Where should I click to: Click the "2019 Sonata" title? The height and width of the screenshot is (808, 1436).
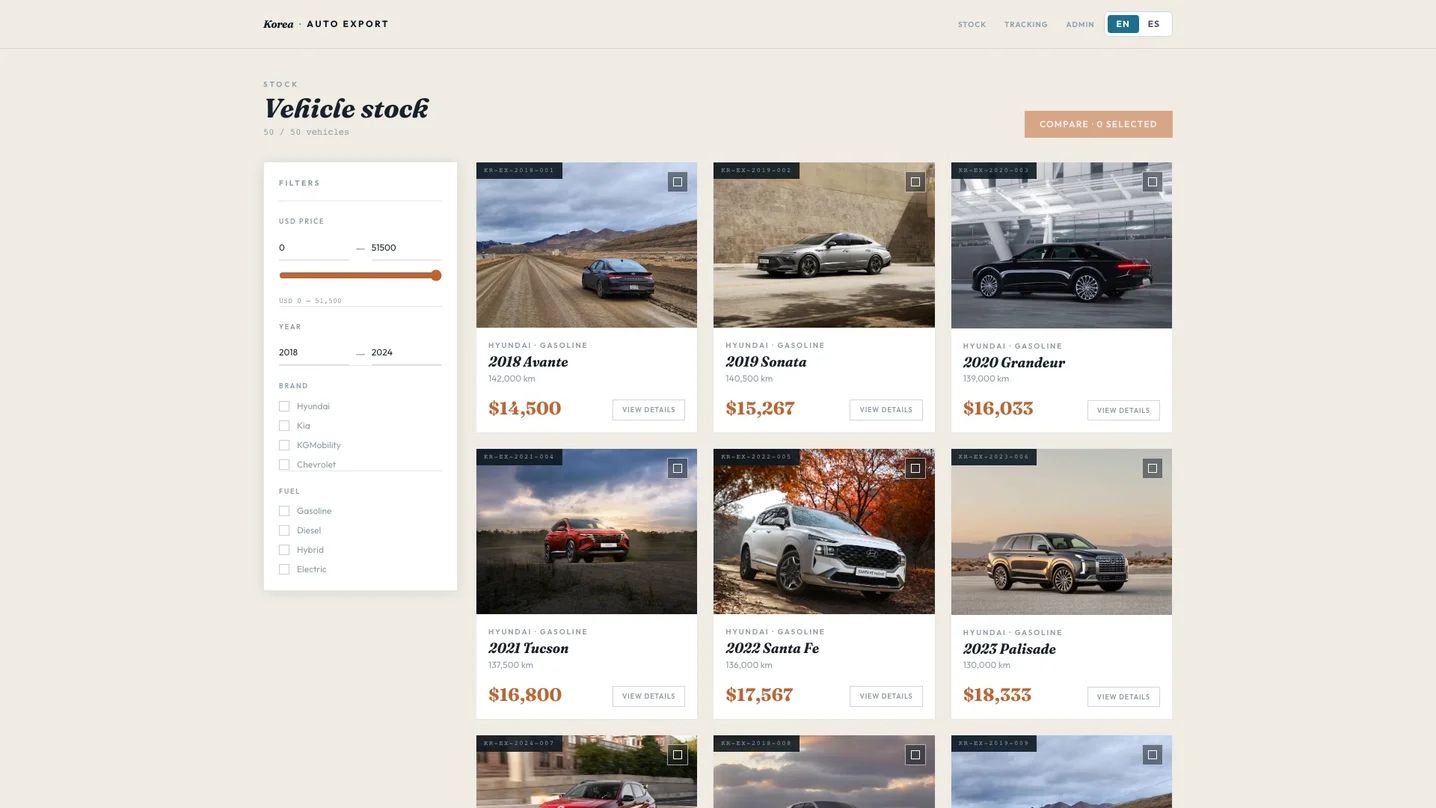click(766, 362)
